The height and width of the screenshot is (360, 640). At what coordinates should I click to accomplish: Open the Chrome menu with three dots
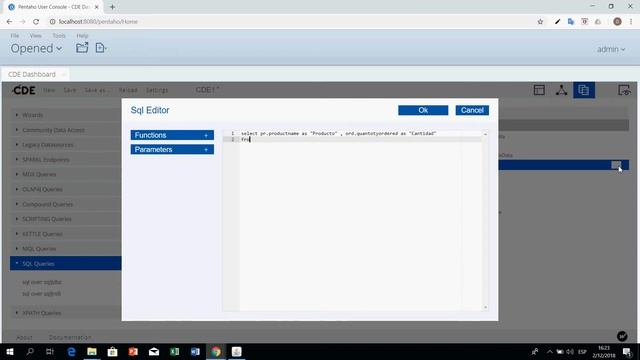(631, 22)
